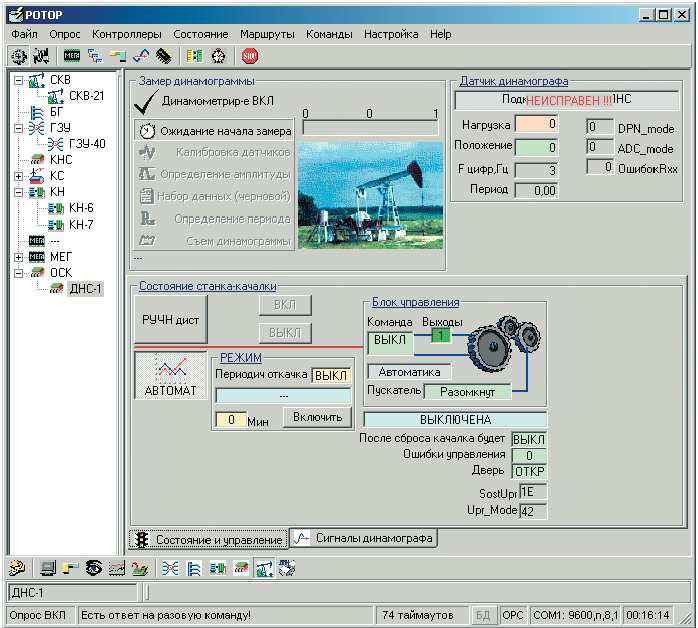Click the eye icon in bottom toolbar

pyautogui.click(x=93, y=568)
